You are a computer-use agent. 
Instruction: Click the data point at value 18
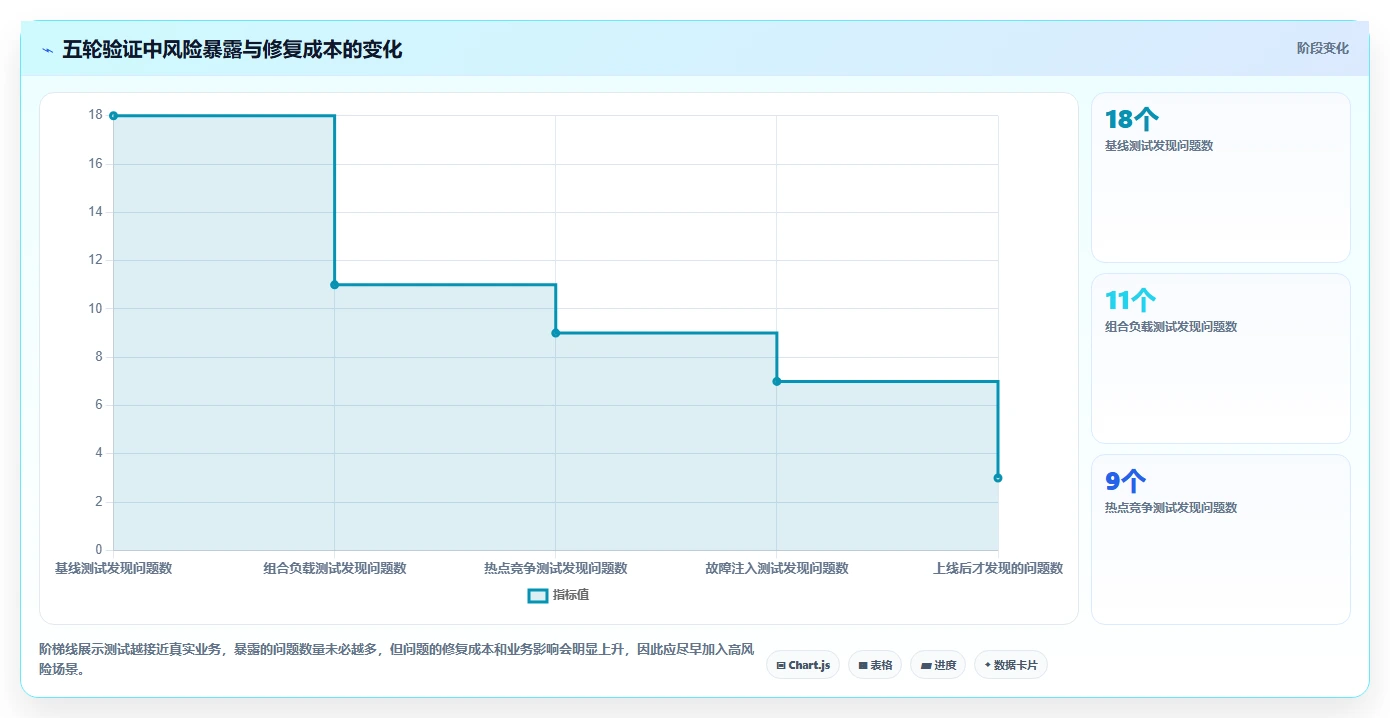[113, 116]
